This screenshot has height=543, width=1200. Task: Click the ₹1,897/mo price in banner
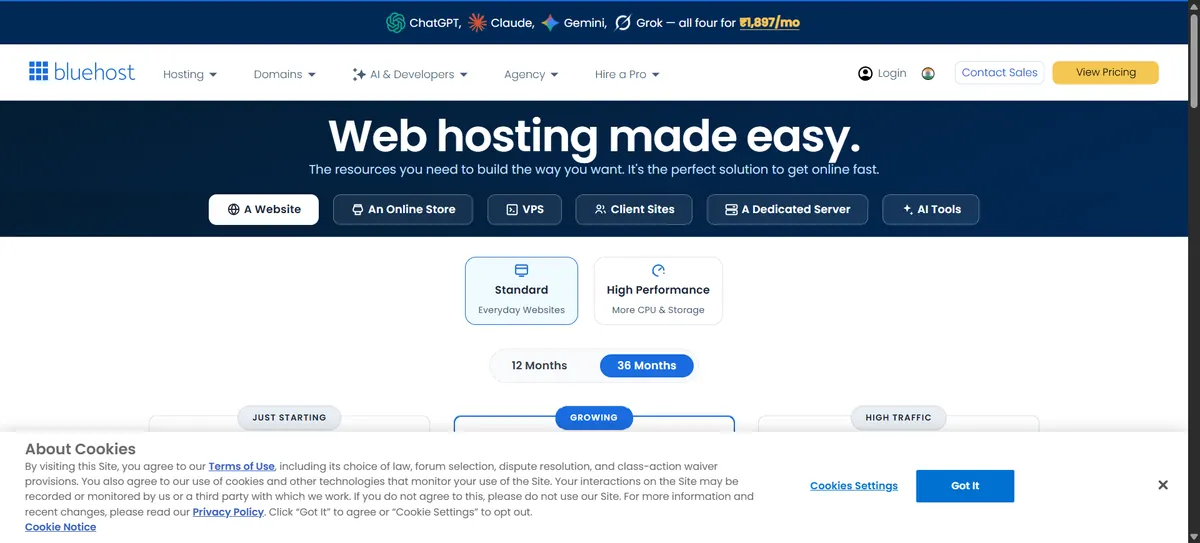coord(769,22)
